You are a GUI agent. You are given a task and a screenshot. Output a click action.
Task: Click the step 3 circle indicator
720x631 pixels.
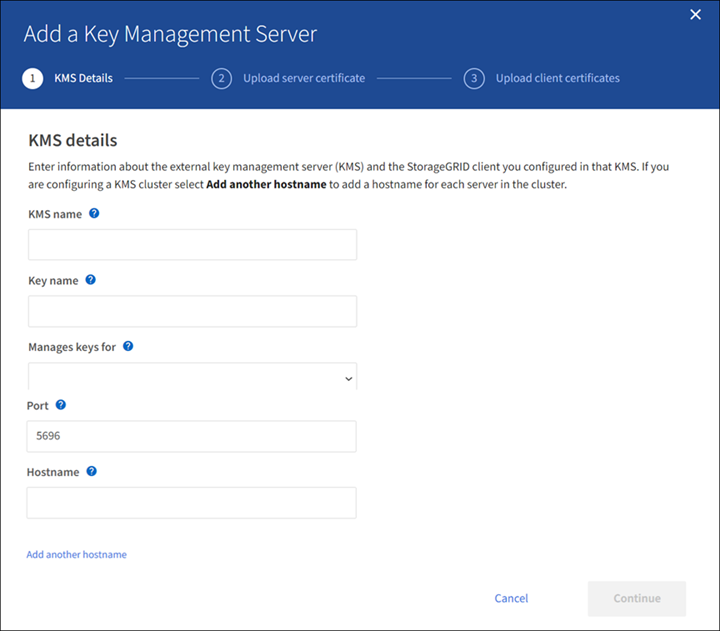tap(474, 78)
